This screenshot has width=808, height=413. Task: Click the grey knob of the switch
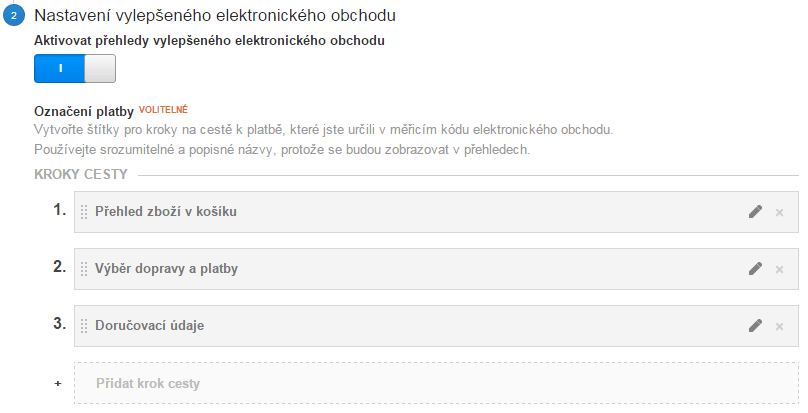point(100,69)
